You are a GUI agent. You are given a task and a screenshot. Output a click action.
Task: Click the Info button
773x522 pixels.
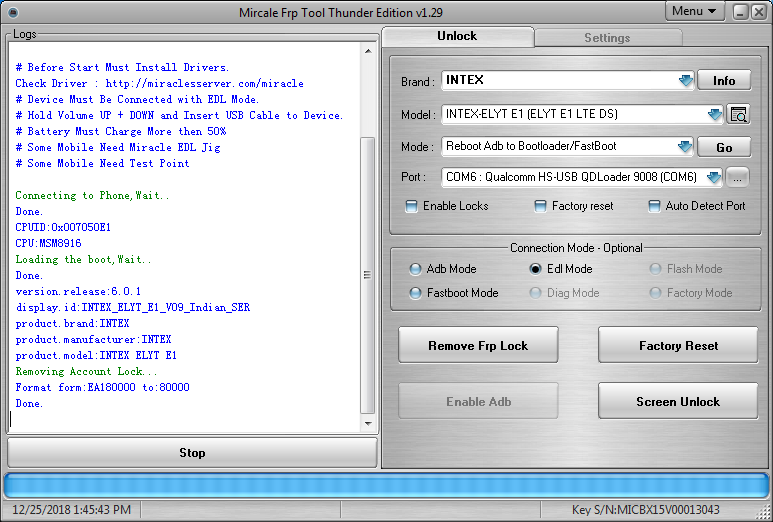[724, 81]
